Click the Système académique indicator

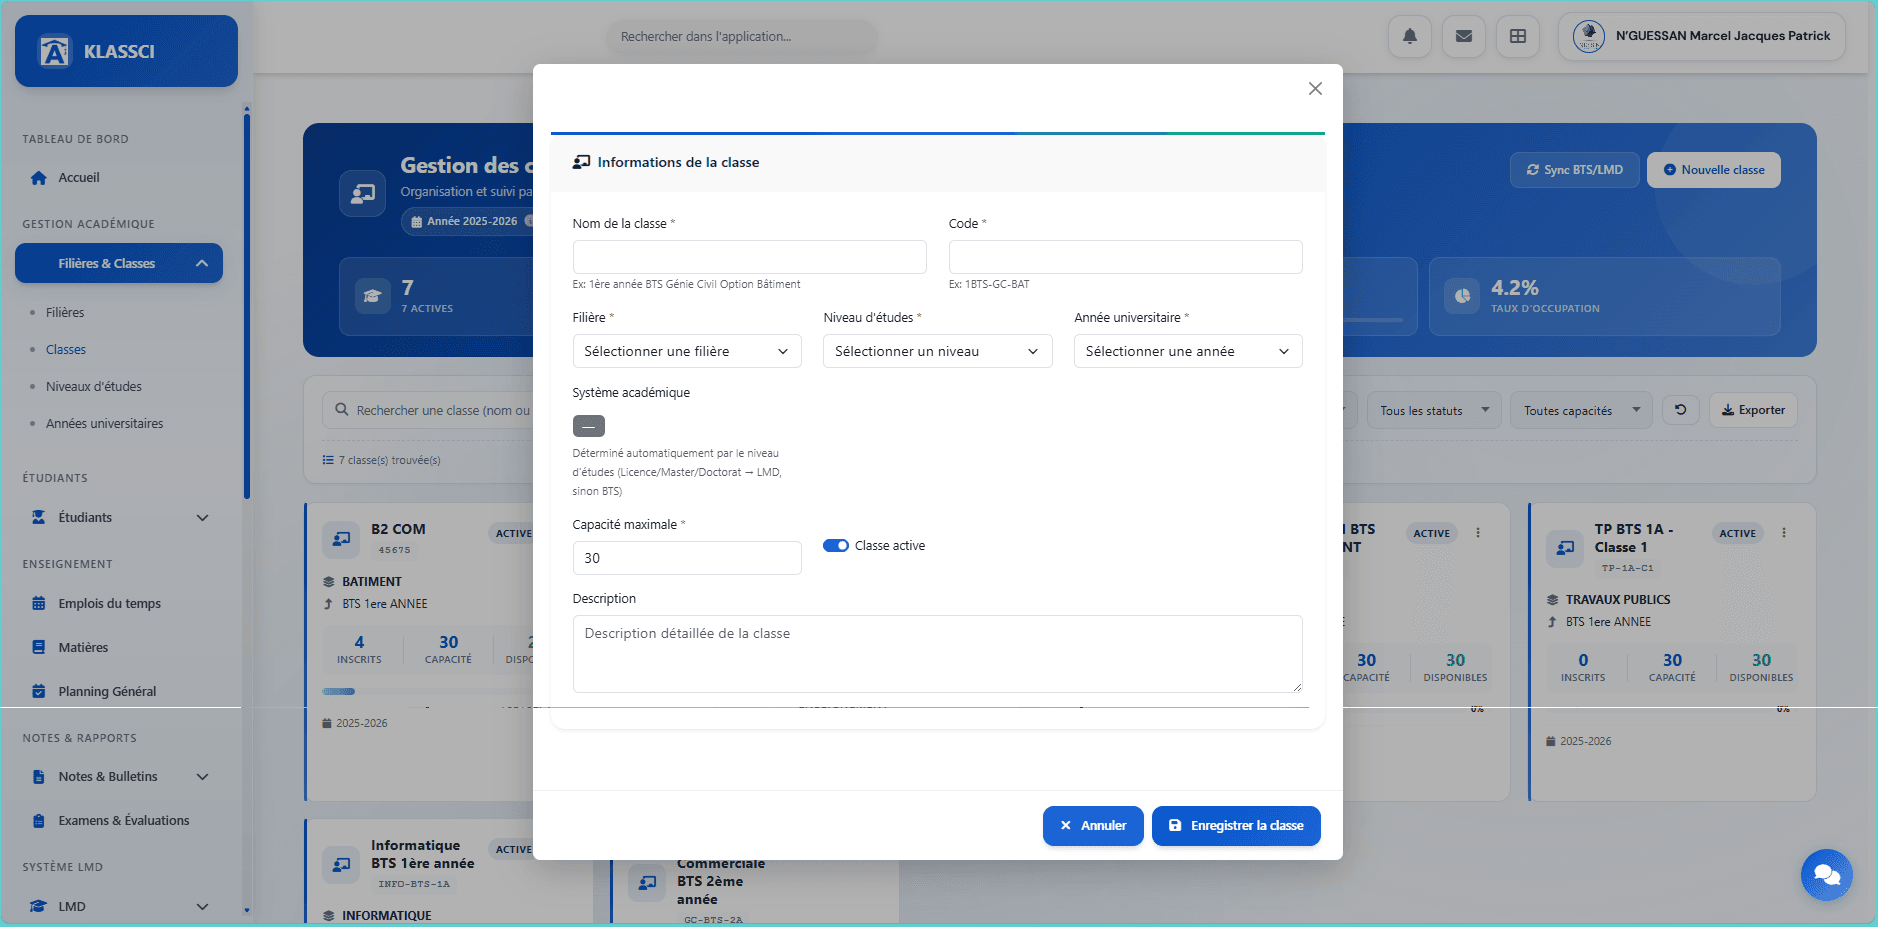point(588,426)
